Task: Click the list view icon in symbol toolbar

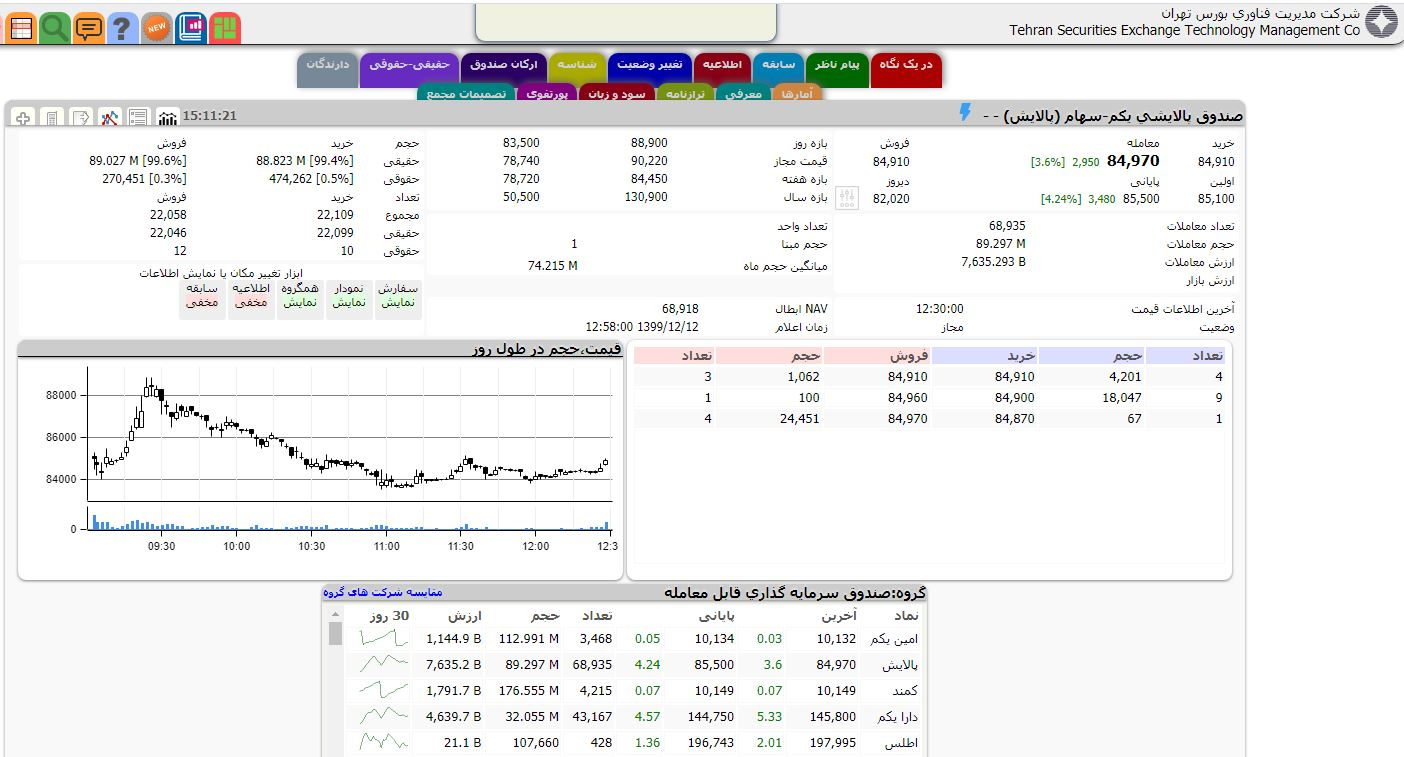Action: [x=139, y=118]
